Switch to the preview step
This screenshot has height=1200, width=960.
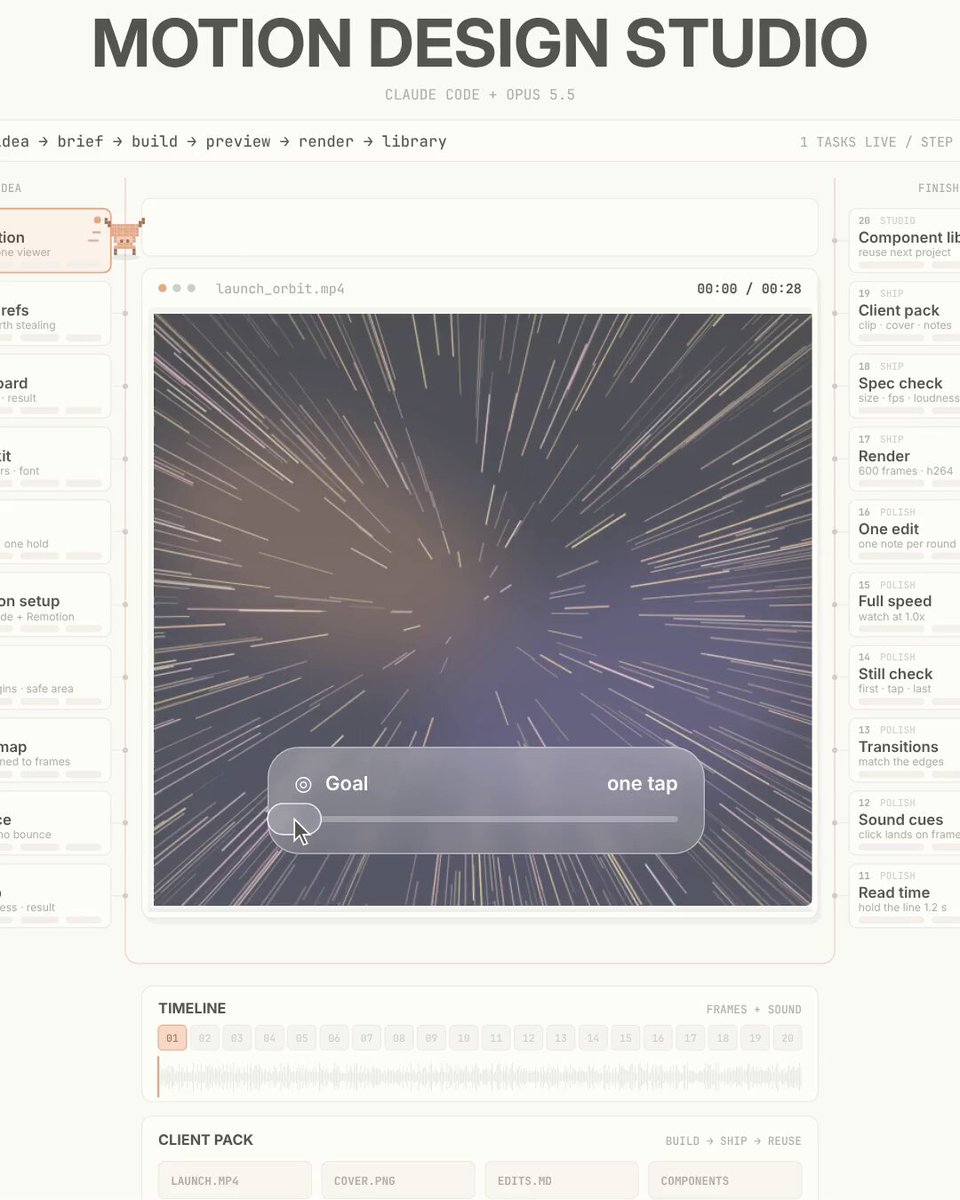(238, 141)
